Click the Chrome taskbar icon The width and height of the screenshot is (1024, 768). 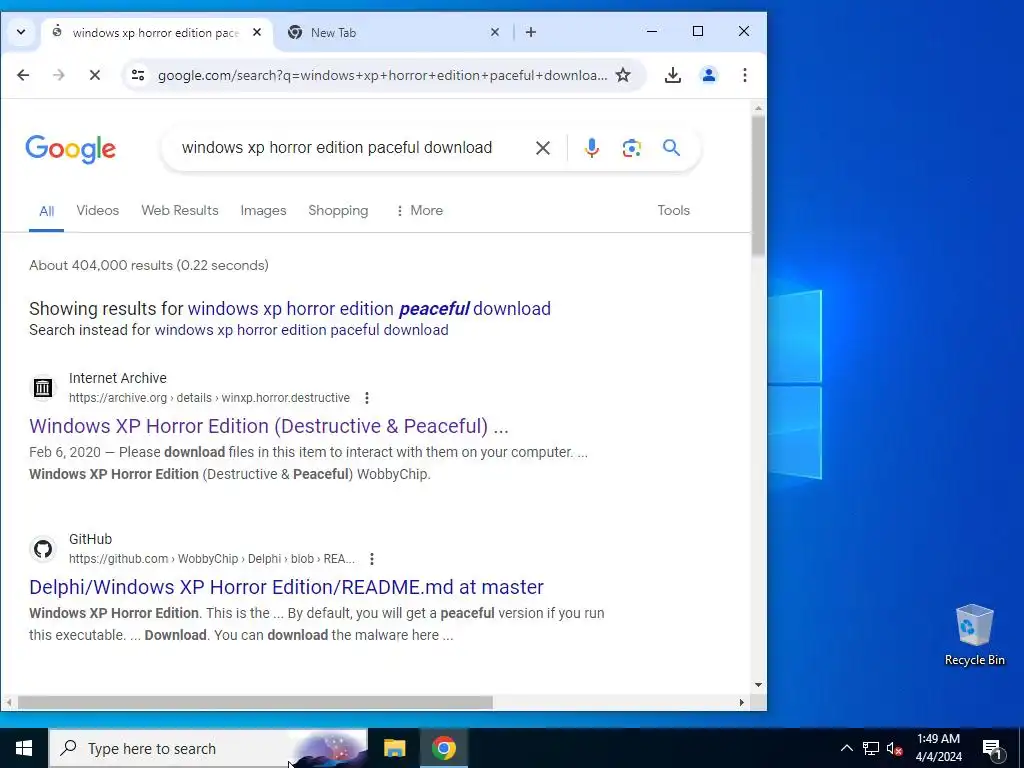[443, 748]
